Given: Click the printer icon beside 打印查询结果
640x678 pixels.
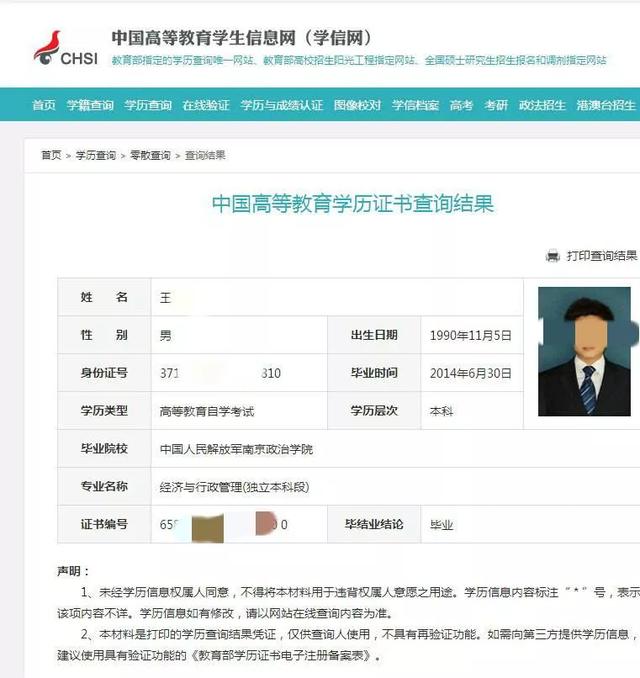Looking at the screenshot, I should pyautogui.click(x=552, y=256).
